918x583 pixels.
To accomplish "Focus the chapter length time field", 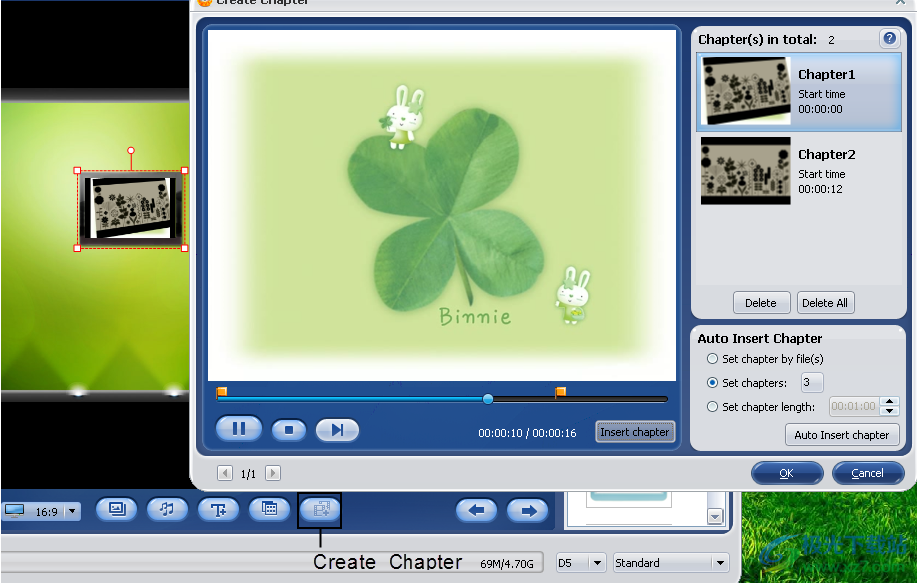I will (854, 406).
